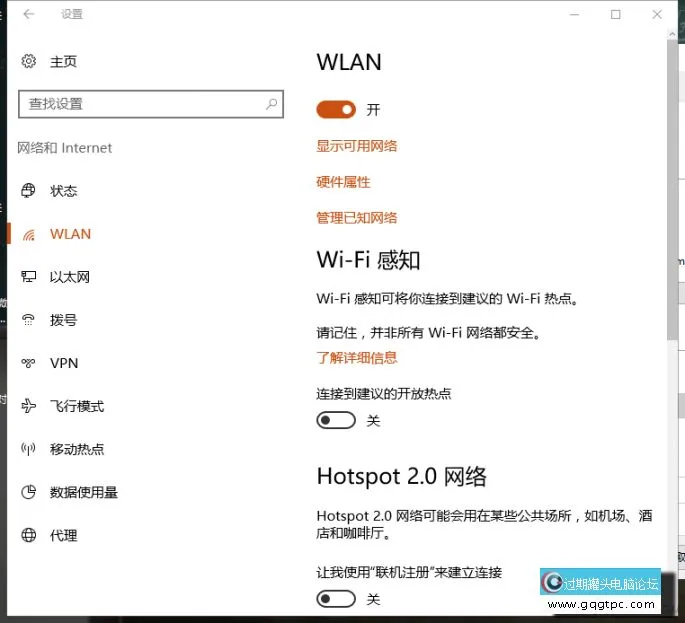Go to 以太网 settings

click(x=69, y=277)
